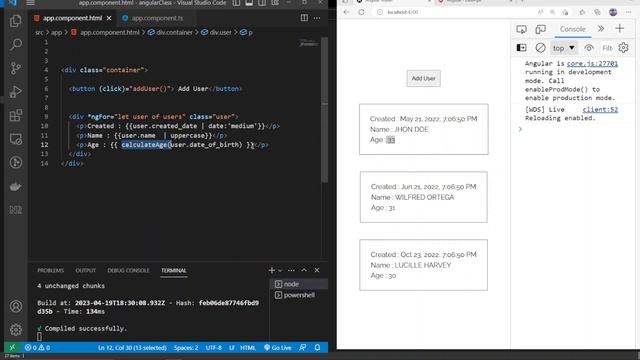Open the top JavaScript context dropdown
Viewport: 640px width, 360px height.
[x=563, y=48]
